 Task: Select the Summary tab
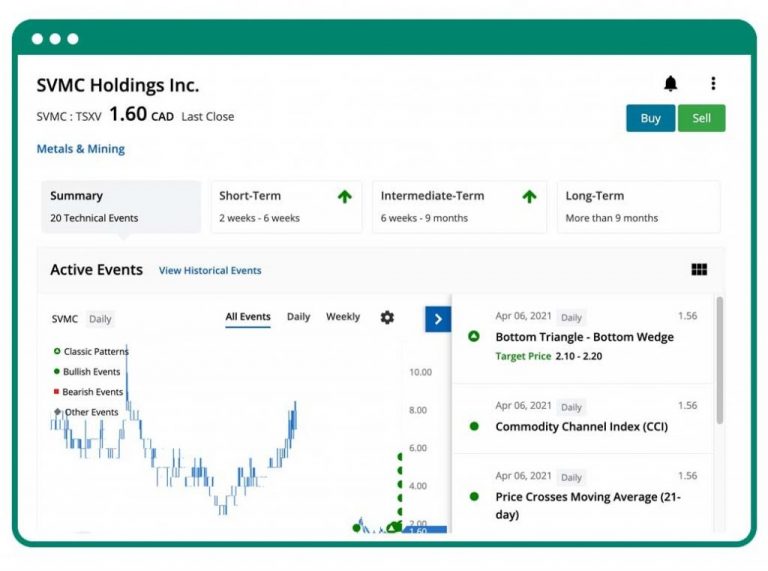[x=121, y=207]
